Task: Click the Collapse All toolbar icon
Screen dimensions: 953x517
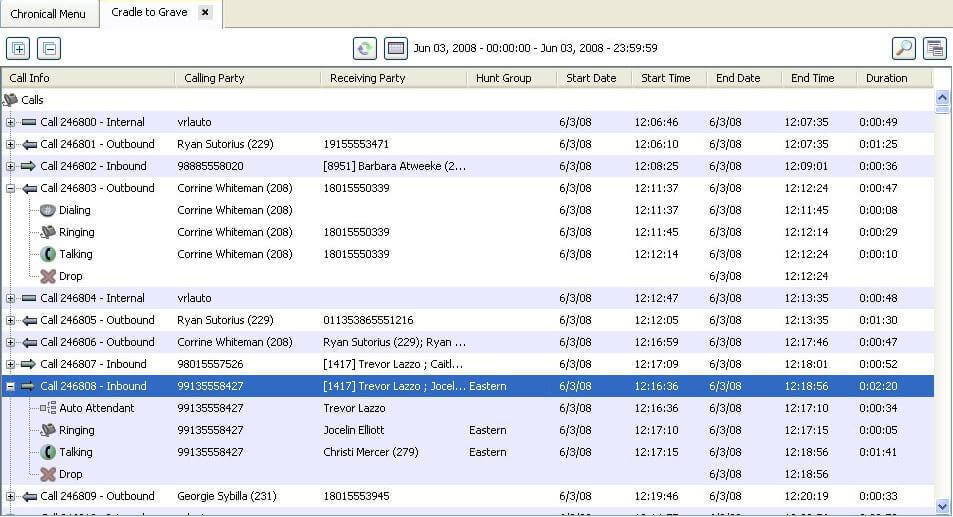Action: [x=49, y=48]
